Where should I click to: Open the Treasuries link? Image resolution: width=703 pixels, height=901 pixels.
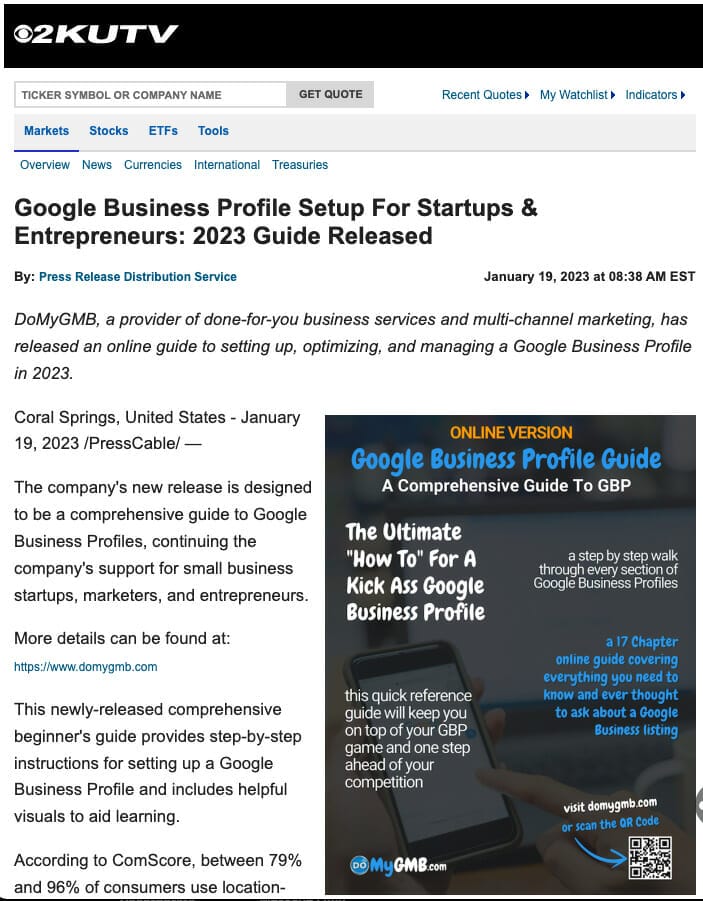300,165
